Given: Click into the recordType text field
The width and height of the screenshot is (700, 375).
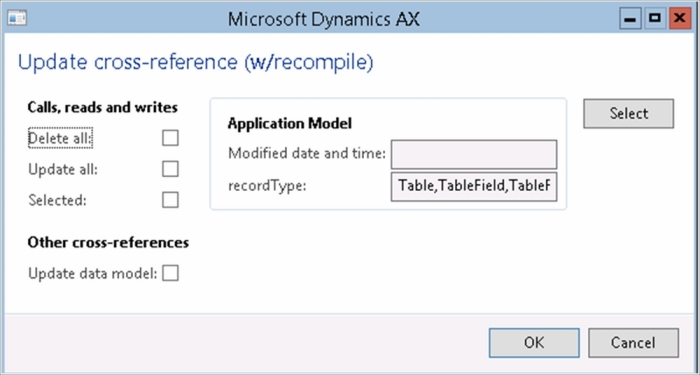Looking at the screenshot, I should (x=474, y=187).
